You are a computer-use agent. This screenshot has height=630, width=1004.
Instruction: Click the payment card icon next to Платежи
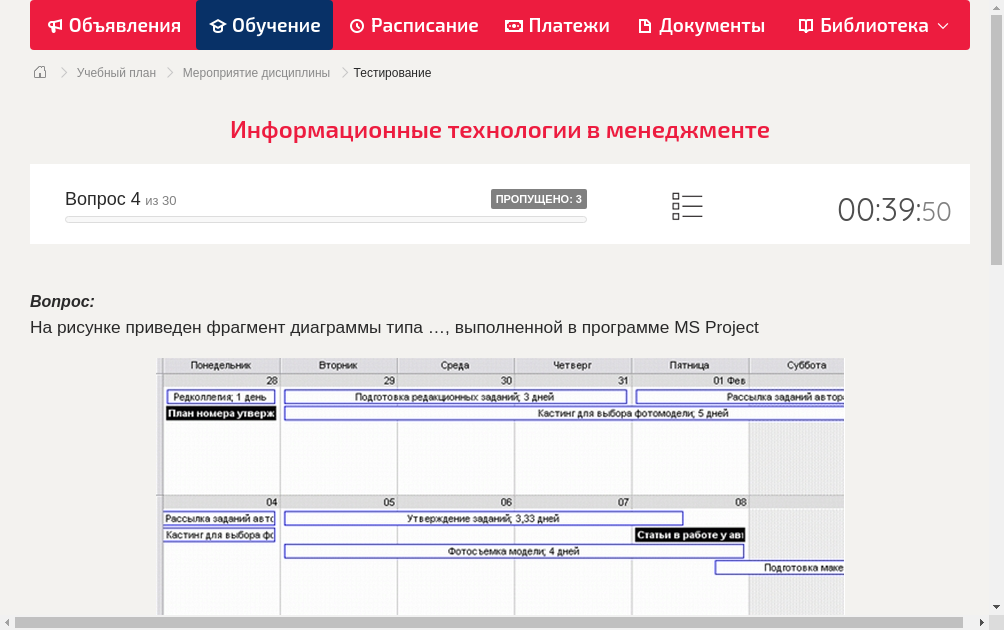[x=511, y=25]
